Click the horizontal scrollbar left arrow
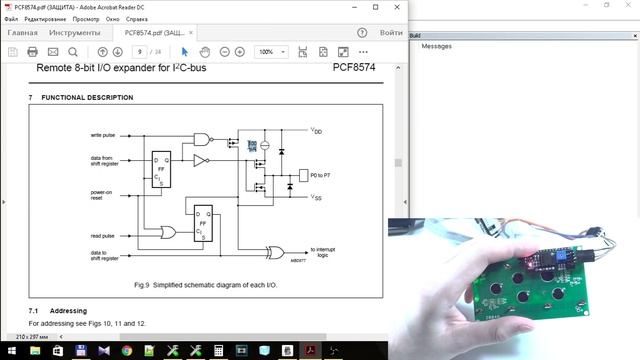This screenshot has height=360, width=640. point(61,337)
